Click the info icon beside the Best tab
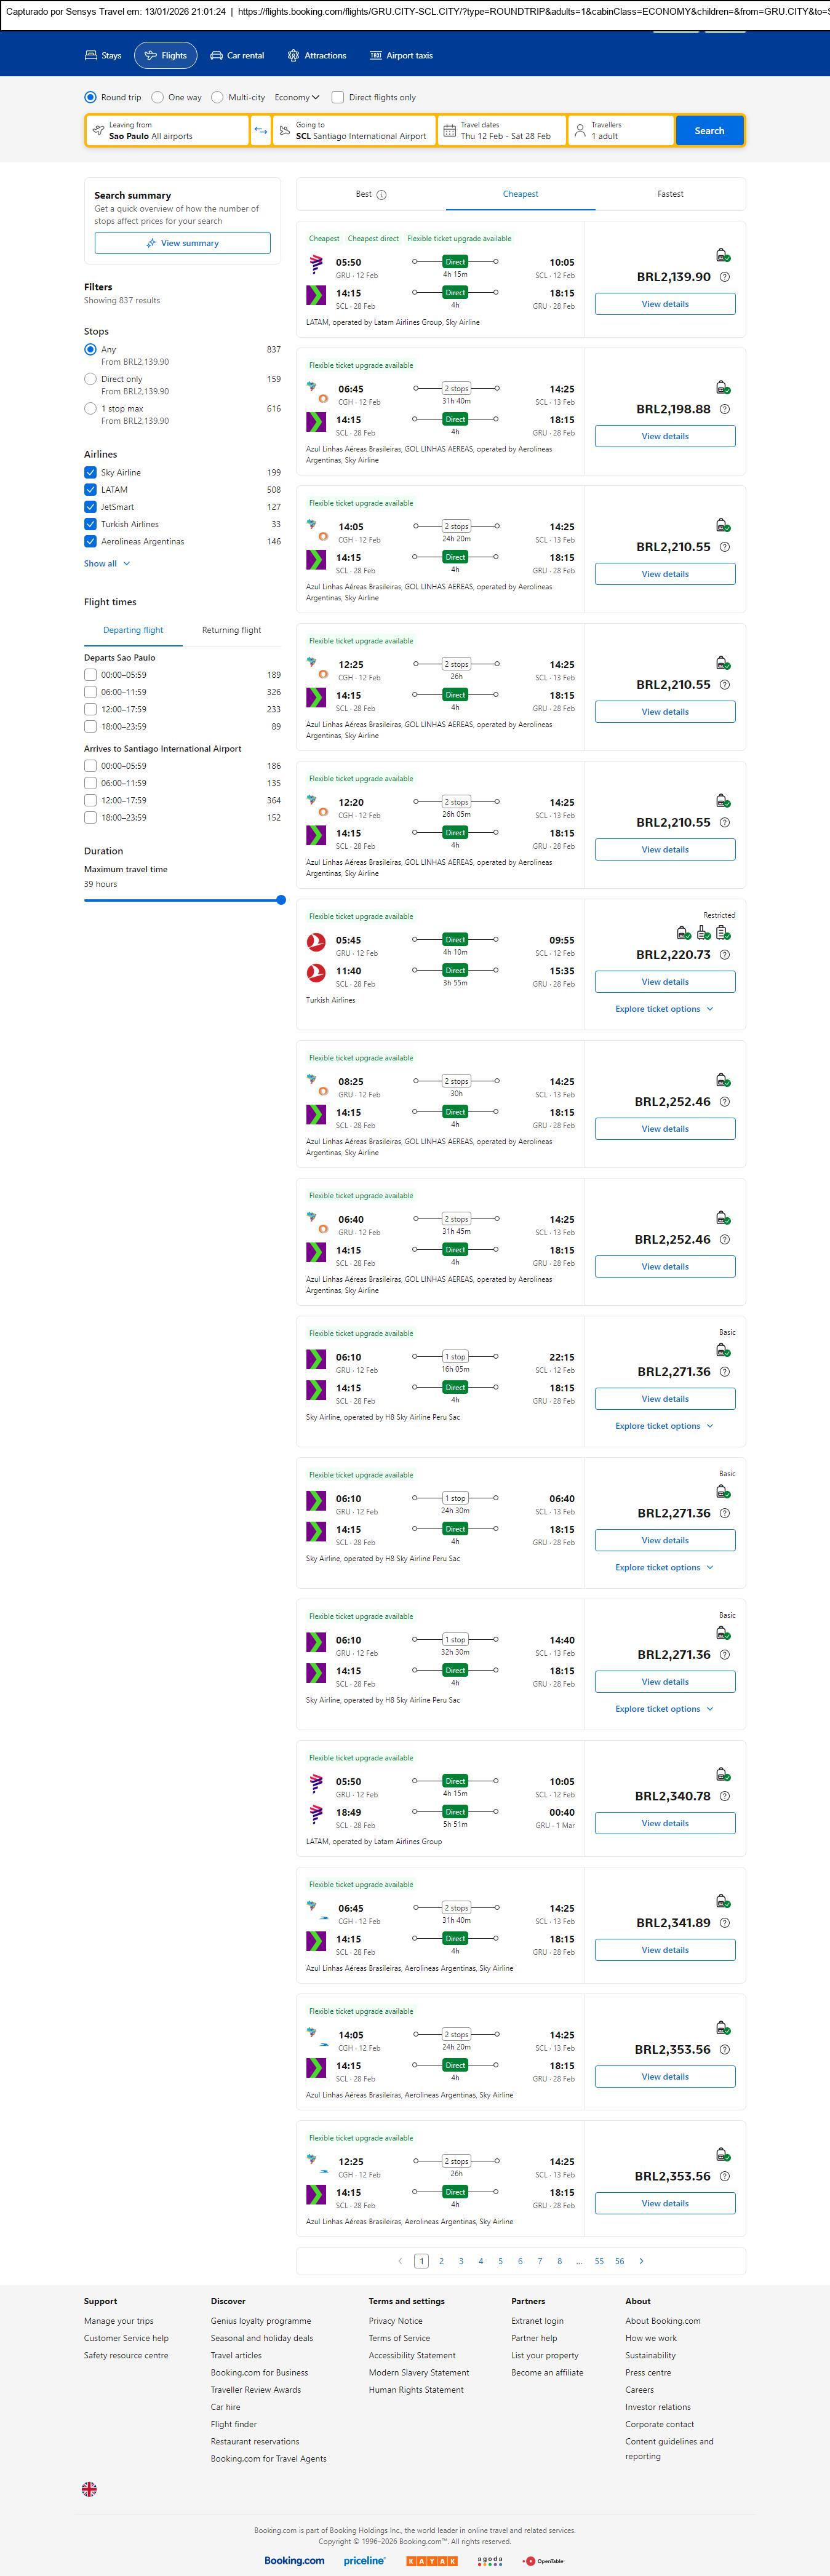Image resolution: width=830 pixels, height=2576 pixels. click(381, 195)
